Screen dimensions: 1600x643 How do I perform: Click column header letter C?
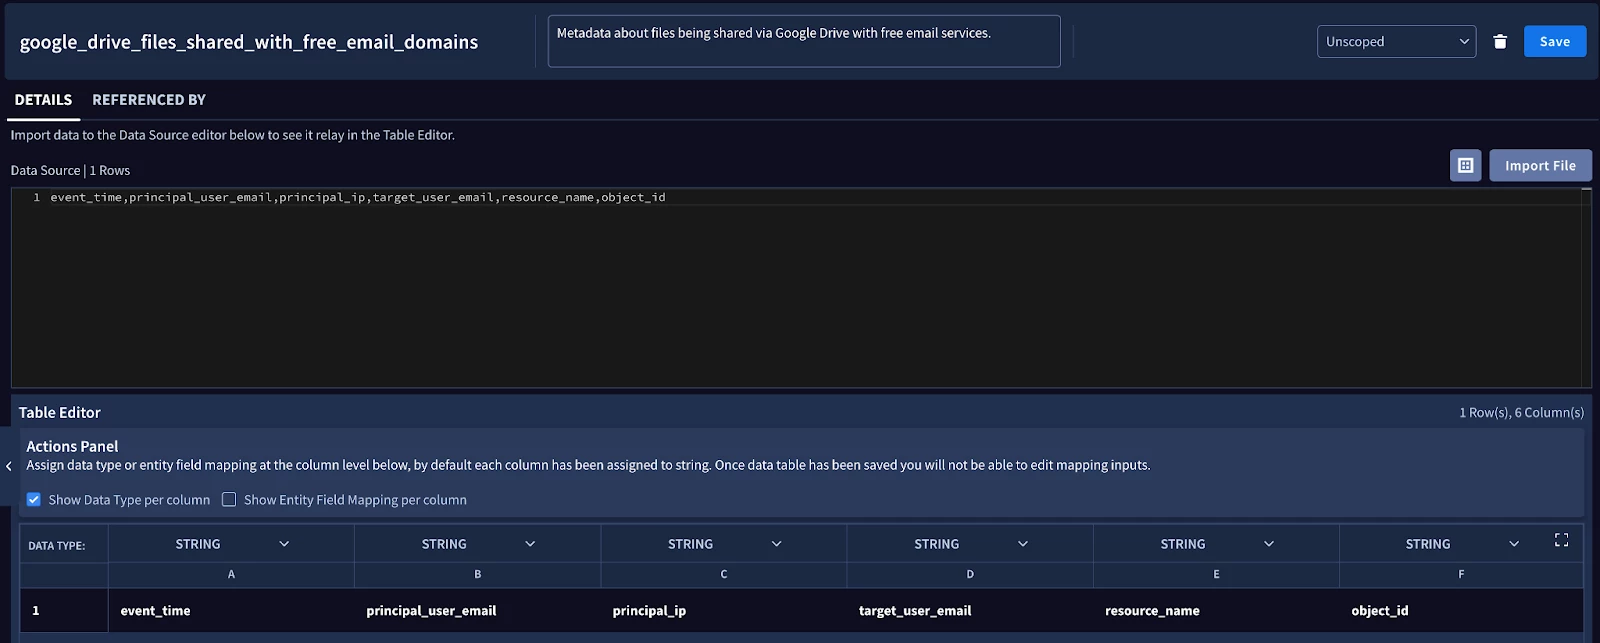tap(724, 574)
